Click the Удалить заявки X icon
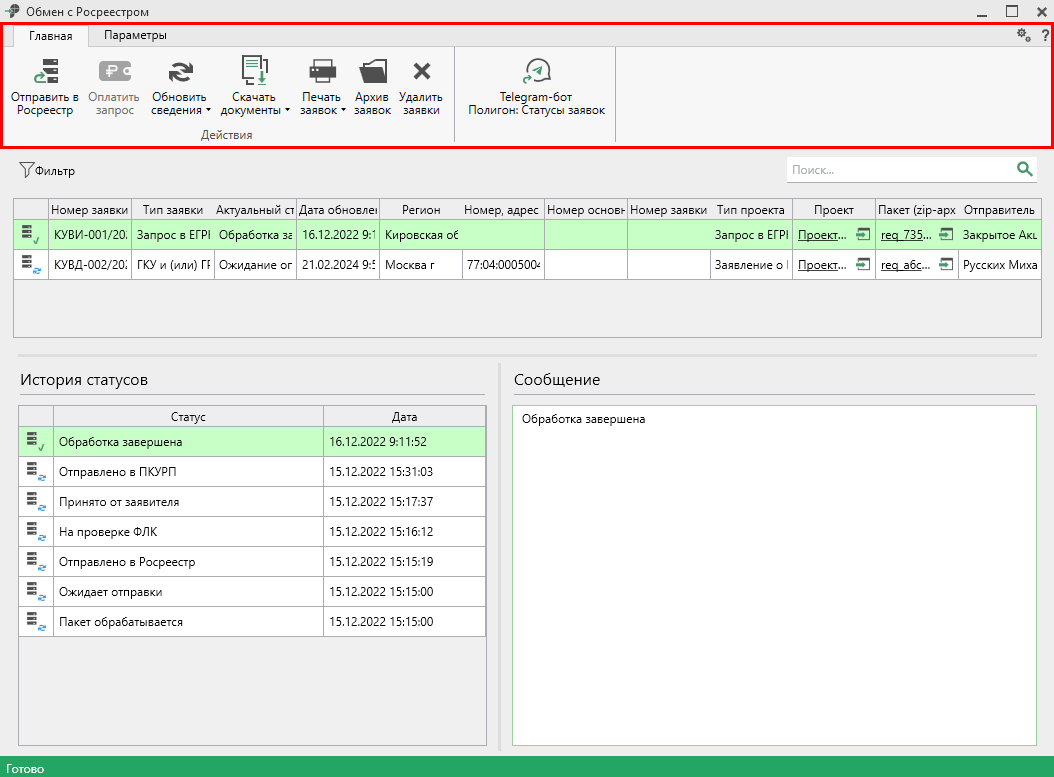The height and width of the screenshot is (777, 1054). (x=421, y=72)
